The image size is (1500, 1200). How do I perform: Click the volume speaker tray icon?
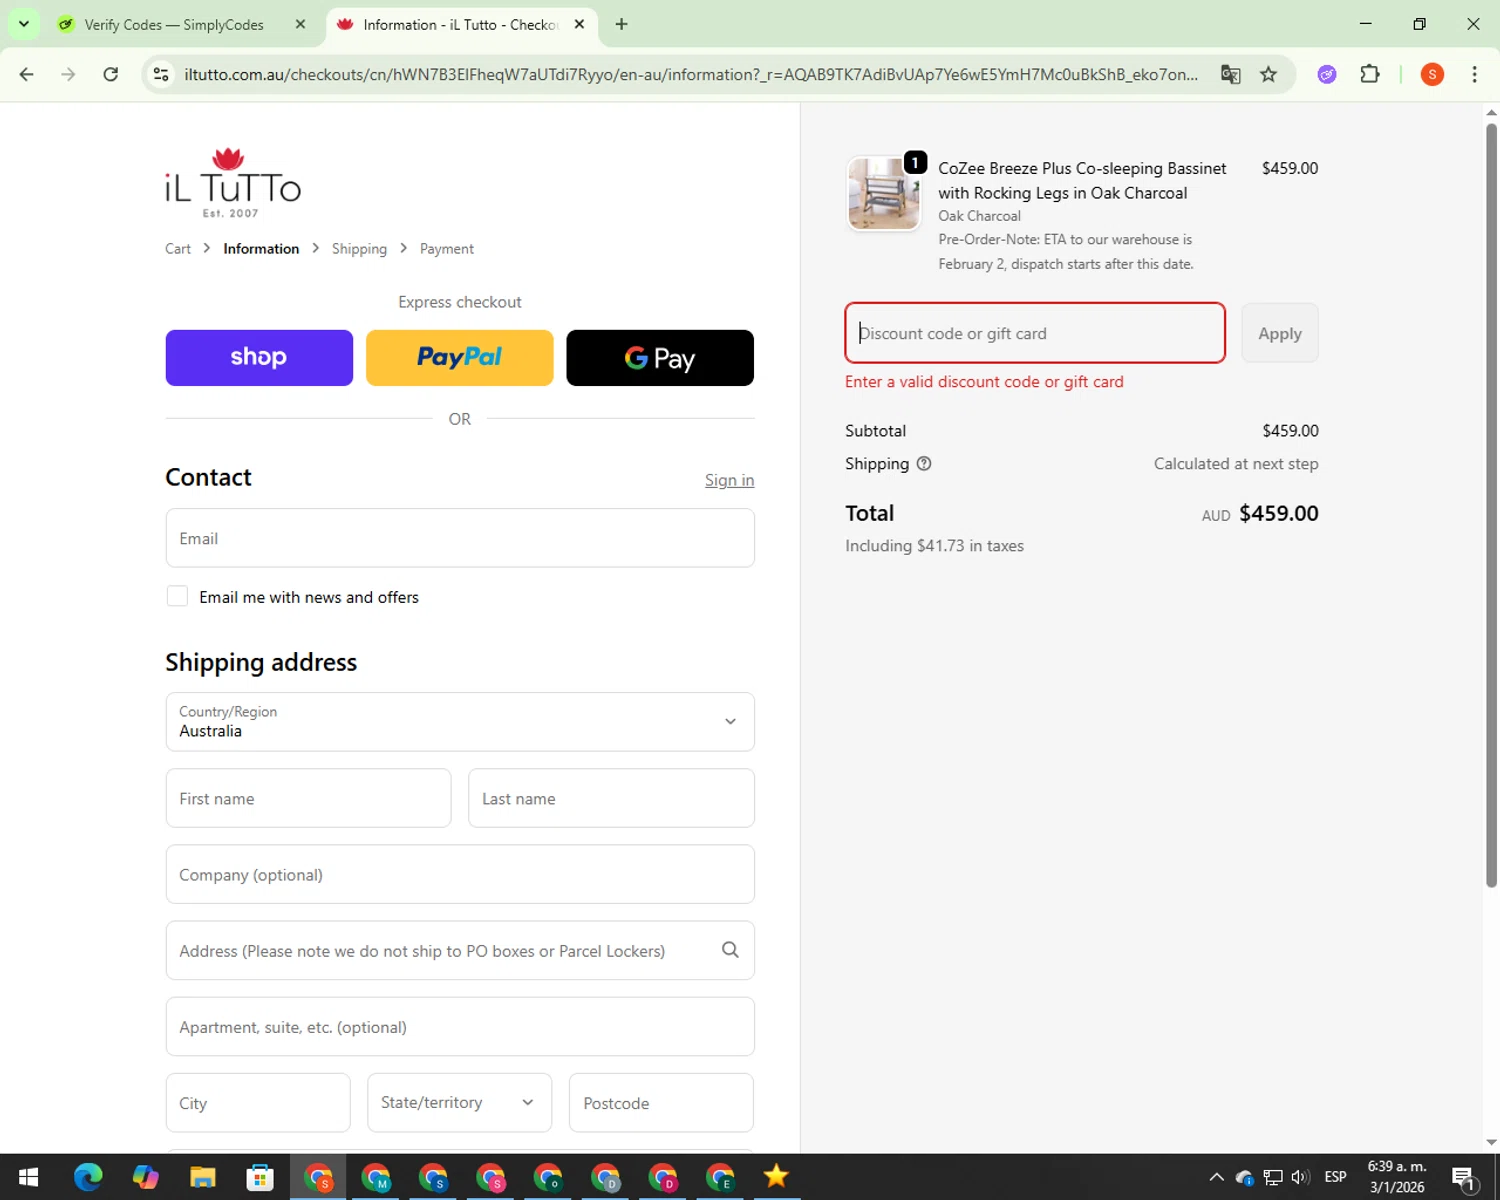pos(1300,1177)
